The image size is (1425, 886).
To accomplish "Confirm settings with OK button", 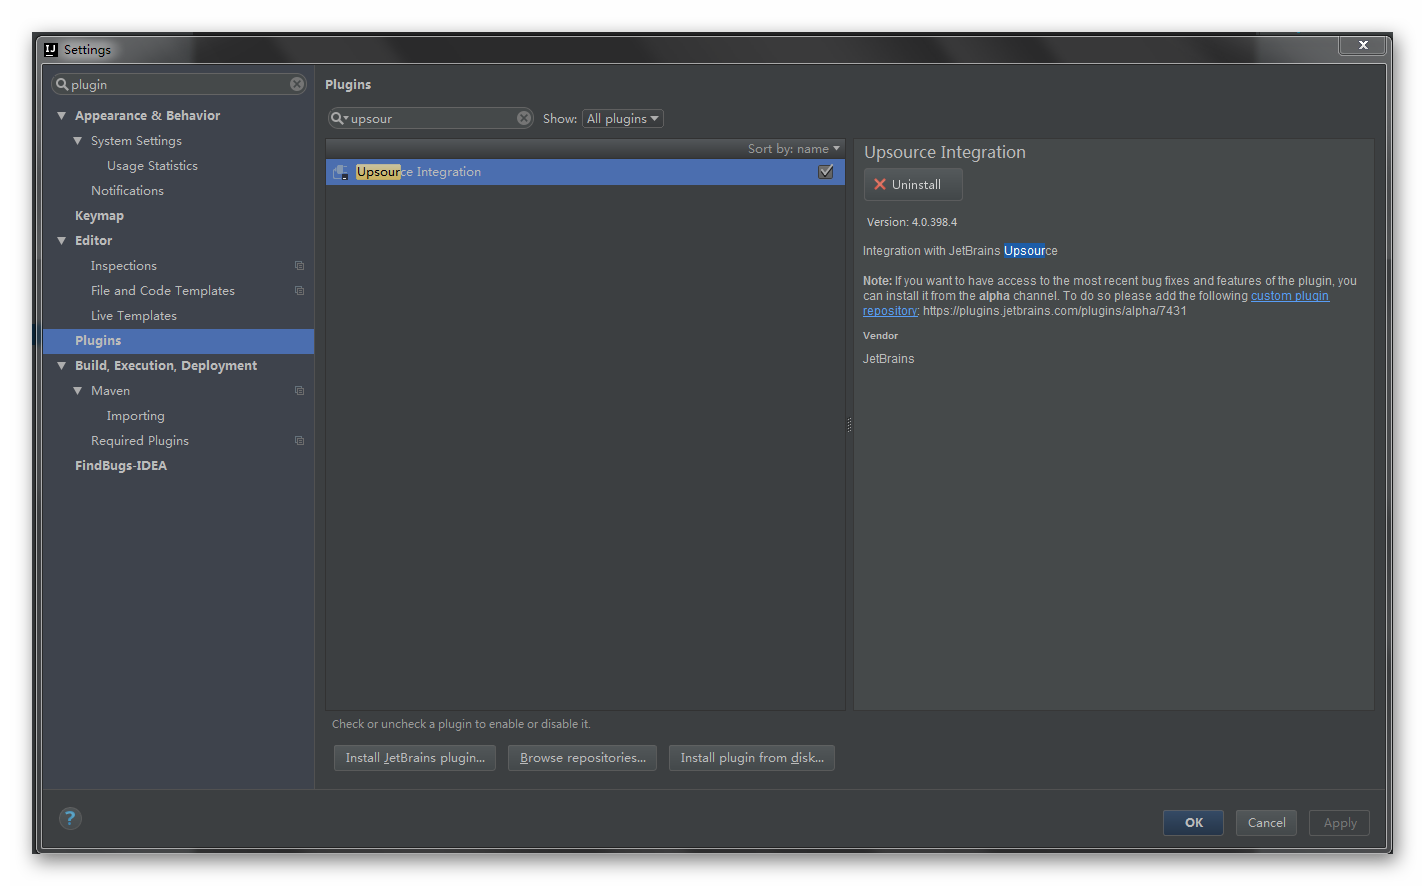I will [x=1193, y=823].
